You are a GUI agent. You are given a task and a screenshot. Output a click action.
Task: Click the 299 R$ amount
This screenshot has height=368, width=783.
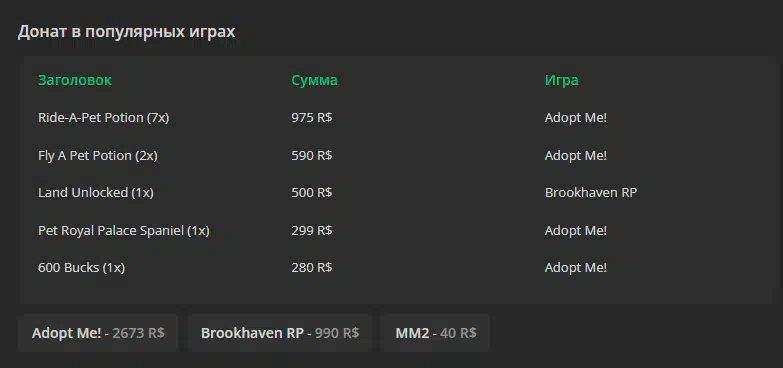[x=312, y=231]
